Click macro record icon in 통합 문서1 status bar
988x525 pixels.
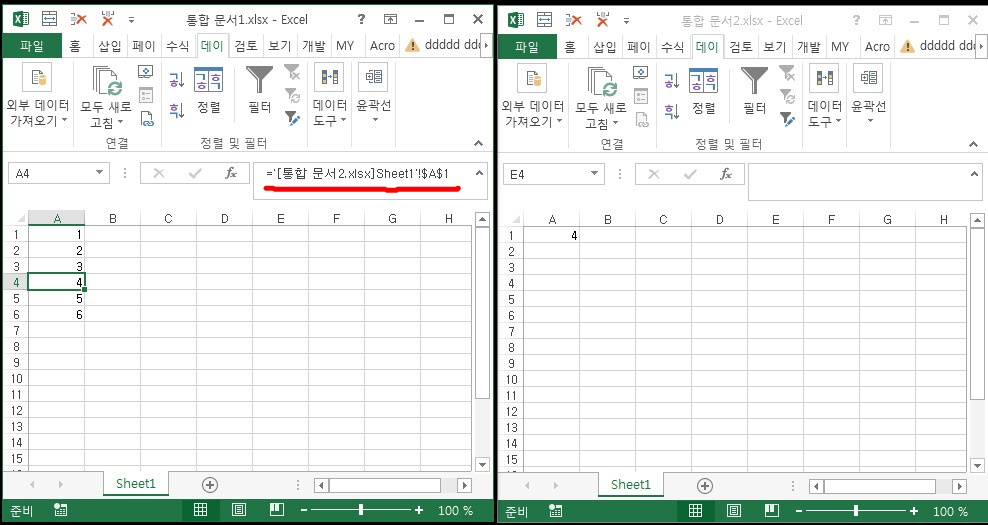pyautogui.click(x=61, y=510)
